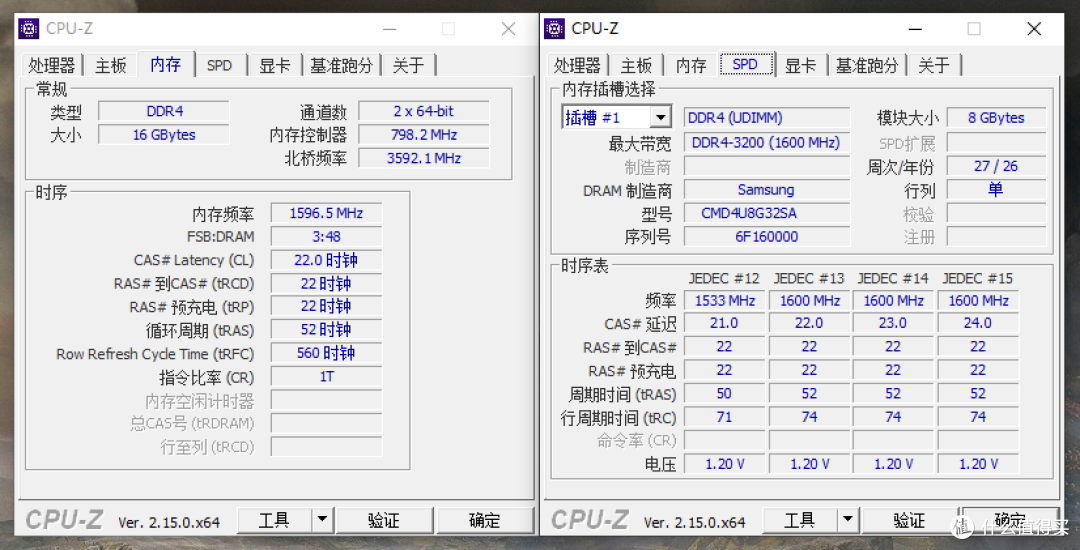The image size is (1080, 550).
Task: Click northbridge frequency 3592.1 MHz value
Action: [424, 158]
